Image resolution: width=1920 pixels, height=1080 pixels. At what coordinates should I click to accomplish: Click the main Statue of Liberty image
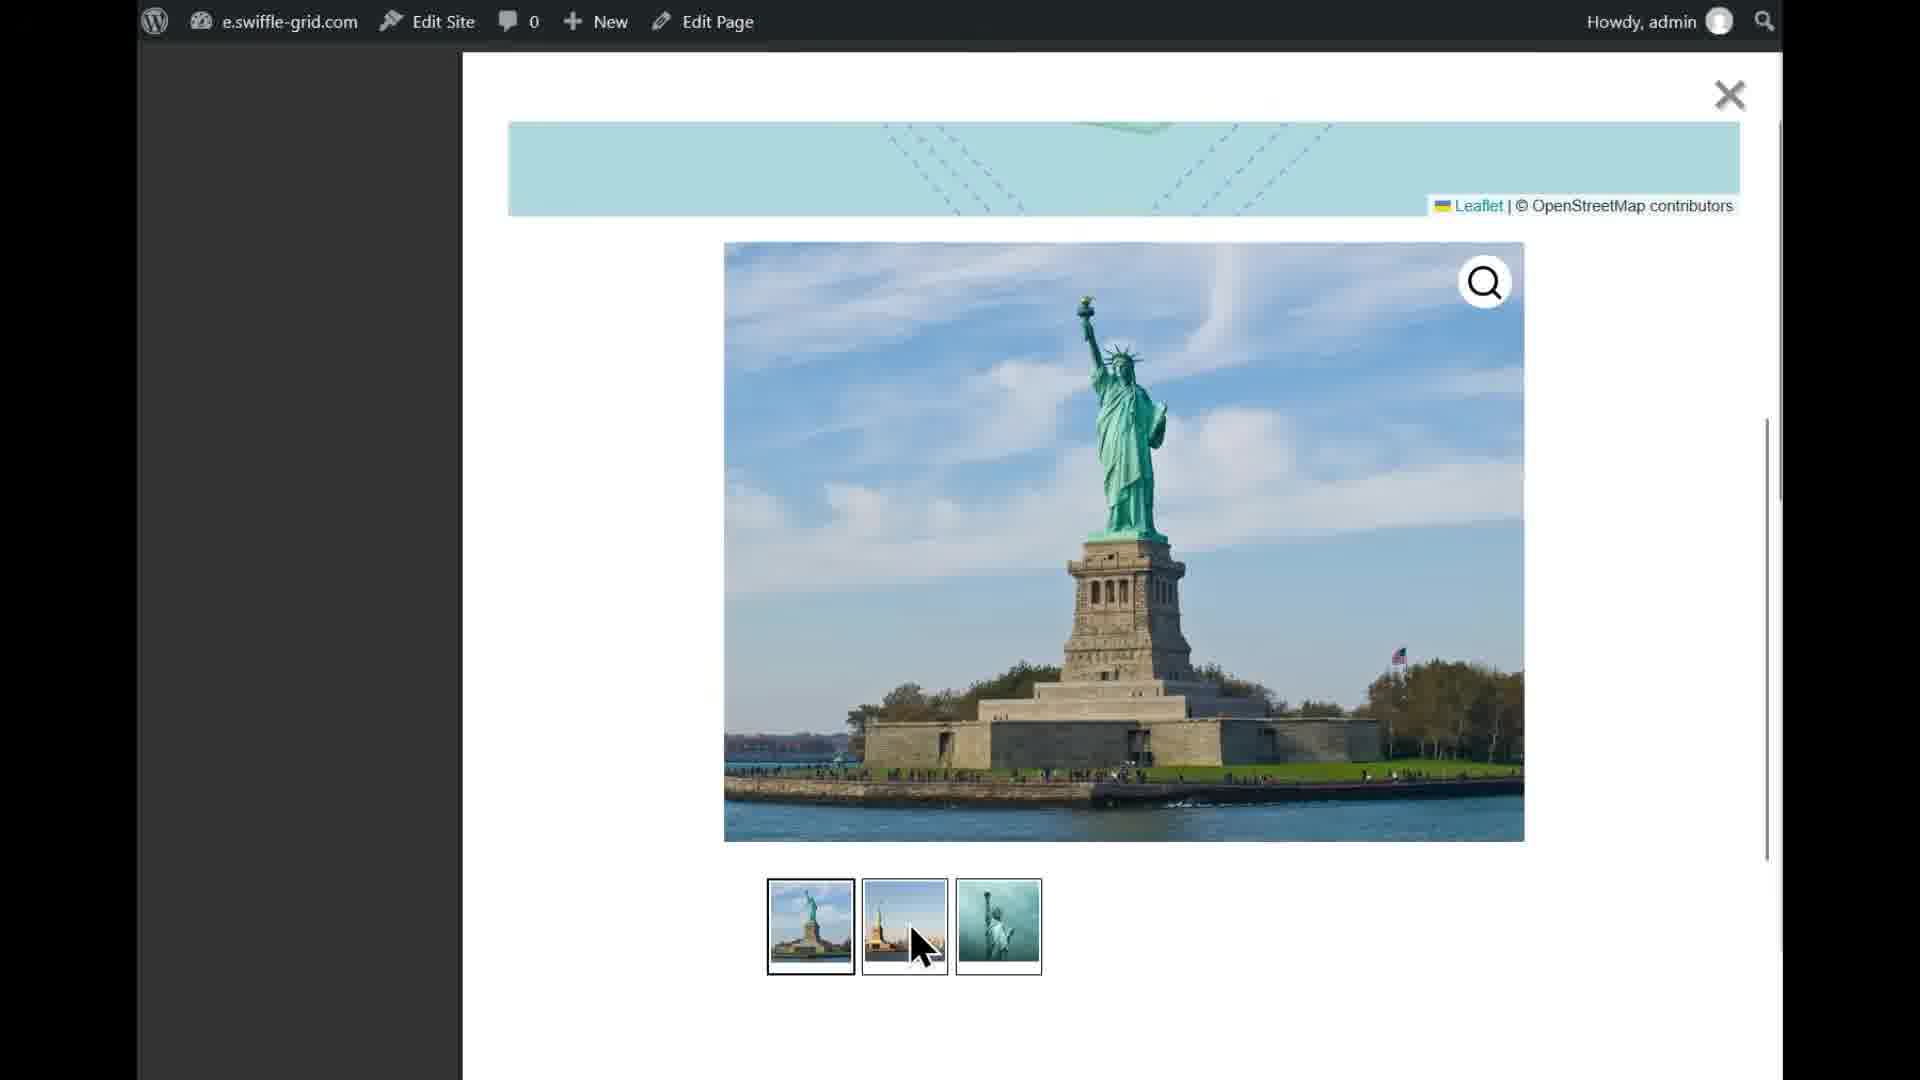coord(1124,541)
